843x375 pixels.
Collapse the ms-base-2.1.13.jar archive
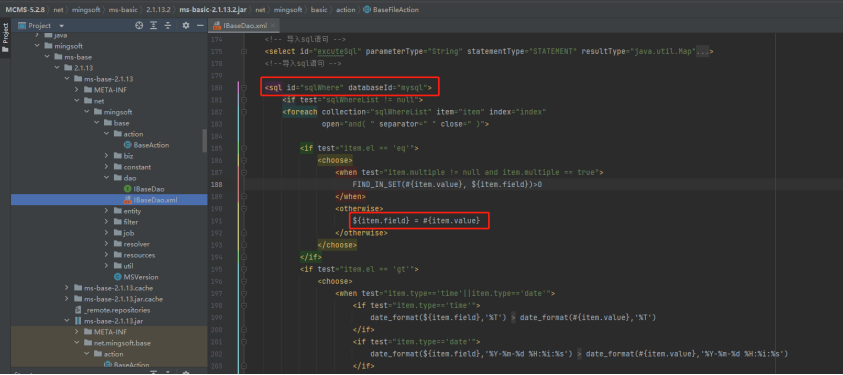(67, 321)
